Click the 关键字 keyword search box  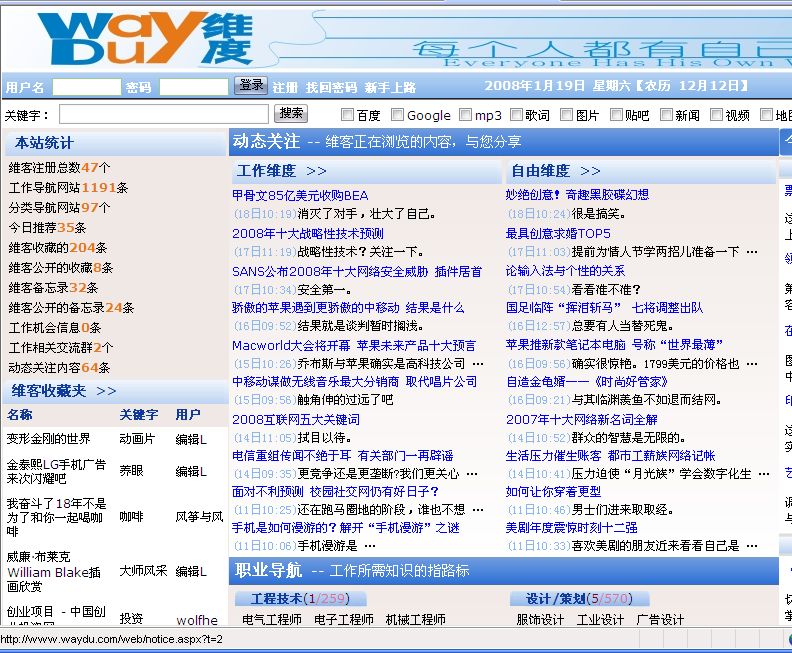click(164, 114)
